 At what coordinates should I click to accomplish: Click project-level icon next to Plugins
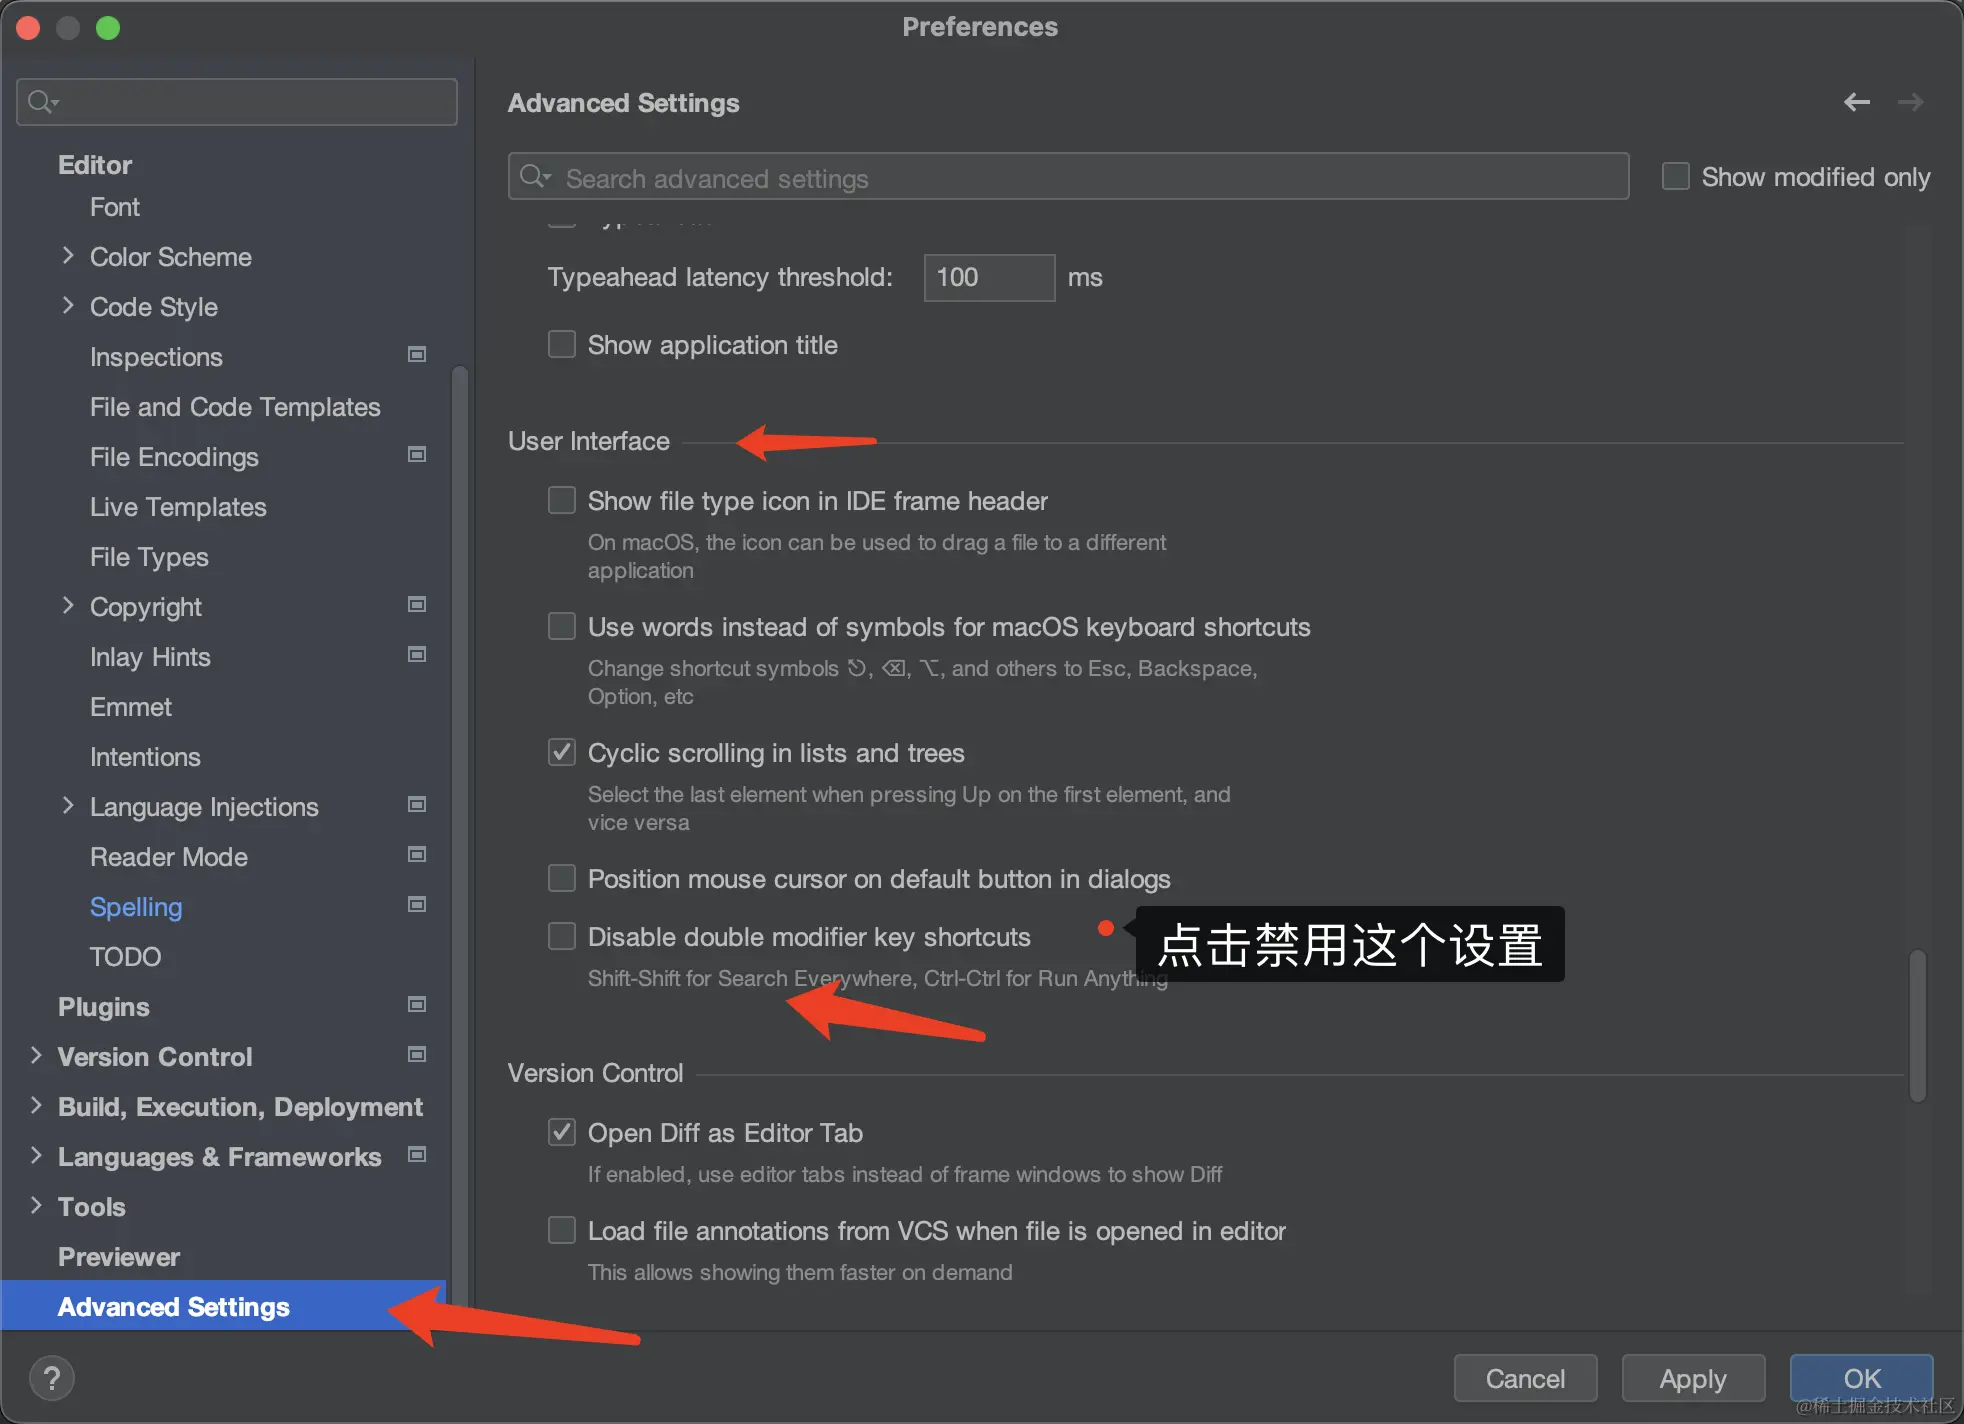[x=417, y=1004]
